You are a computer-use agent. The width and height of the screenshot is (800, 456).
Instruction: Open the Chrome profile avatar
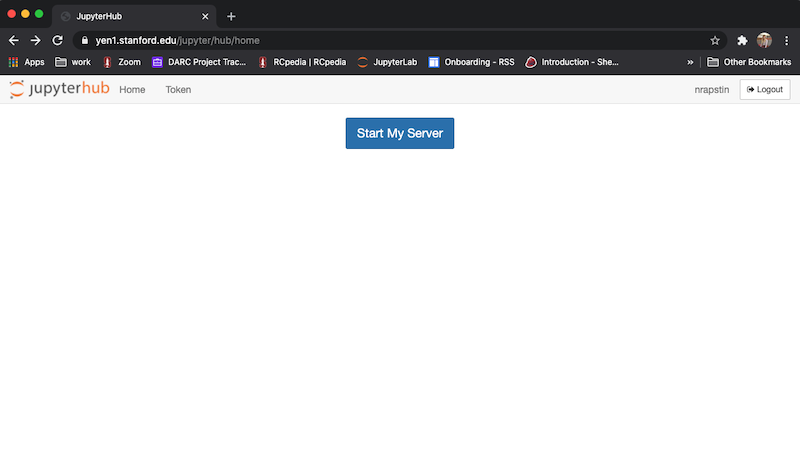coord(764,40)
